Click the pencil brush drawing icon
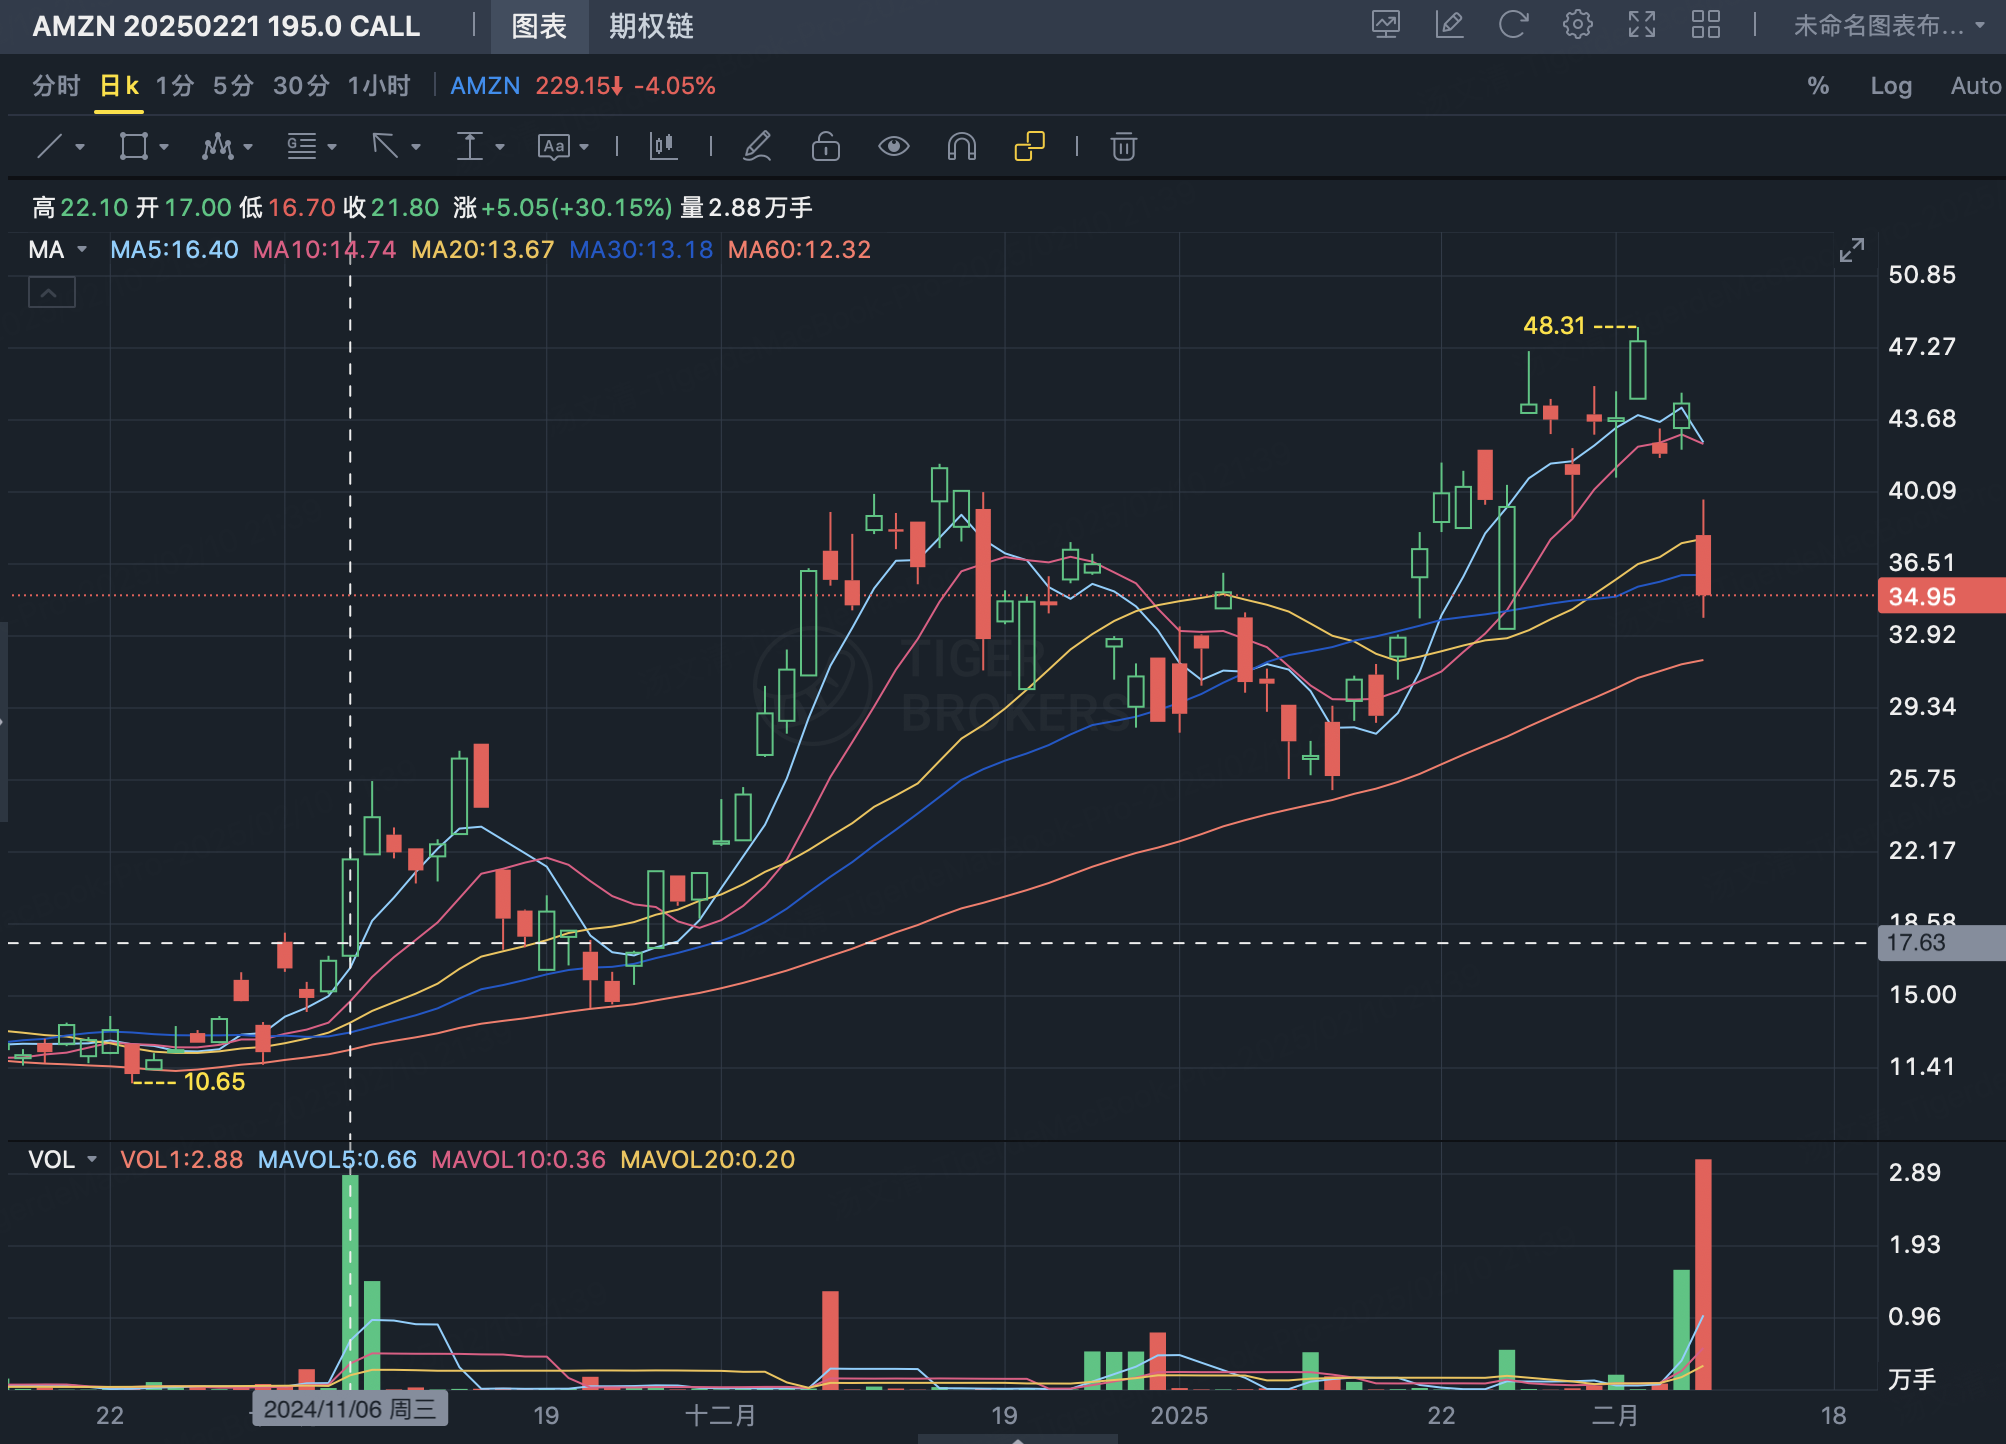Viewport: 2006px width, 1444px height. tap(757, 147)
